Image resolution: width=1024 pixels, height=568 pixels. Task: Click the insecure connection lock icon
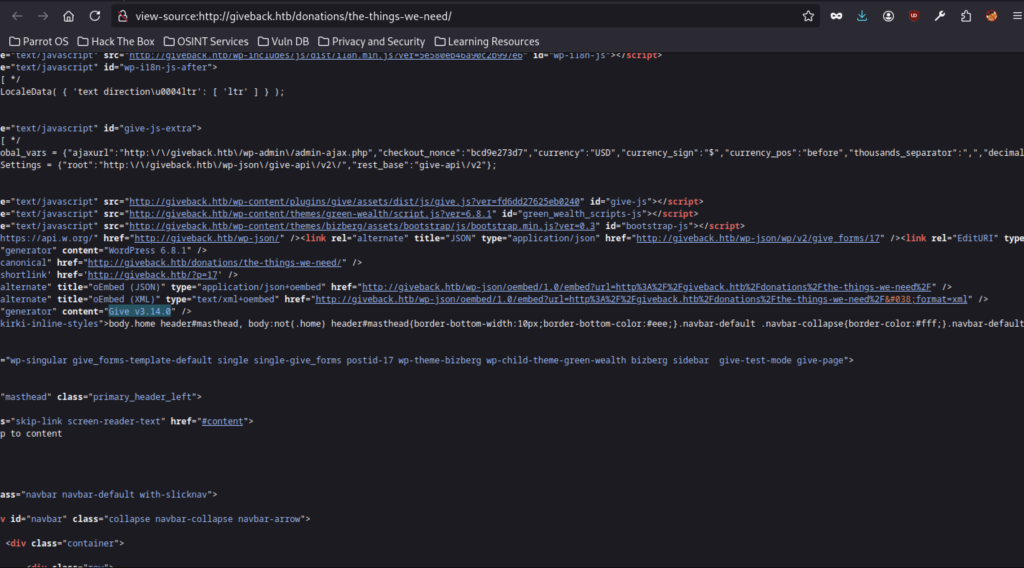click(121, 16)
